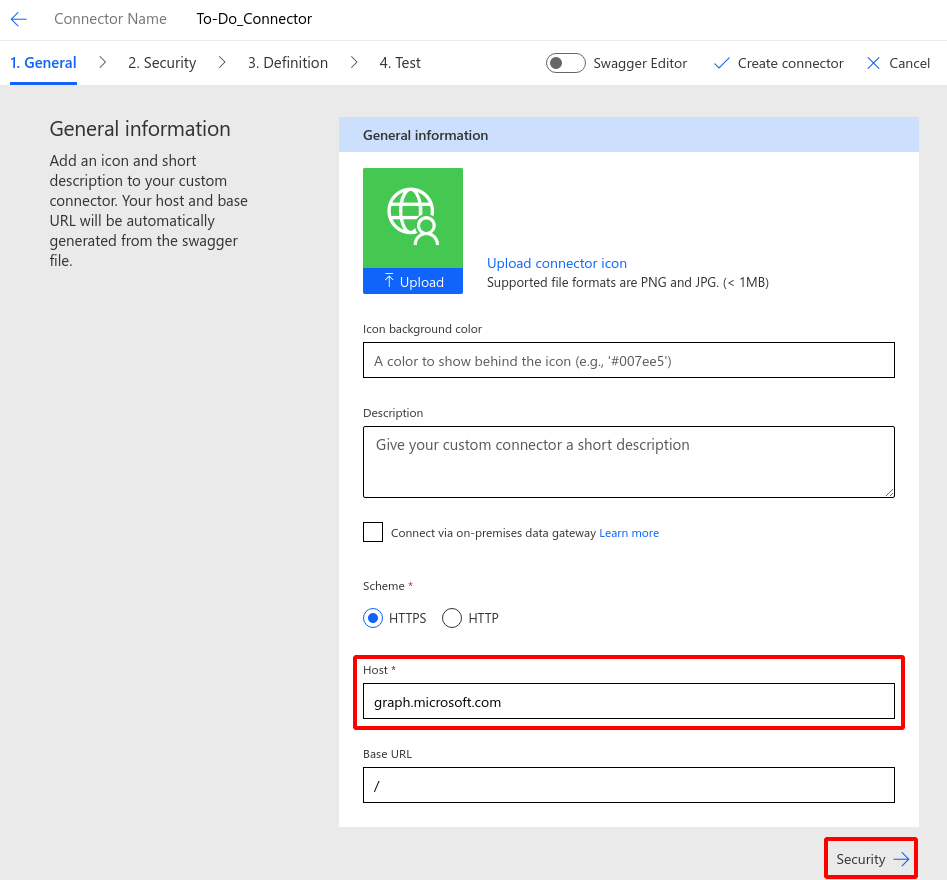The image size is (947, 880).
Task: Open the Upload connector icon link
Action: [x=557, y=263]
